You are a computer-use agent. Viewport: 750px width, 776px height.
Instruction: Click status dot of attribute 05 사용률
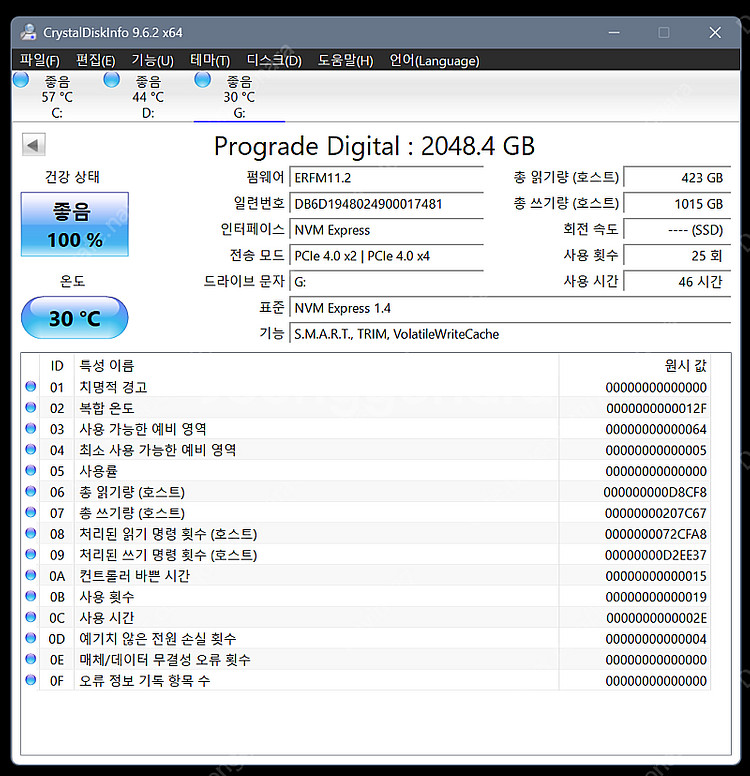pyautogui.click(x=31, y=470)
